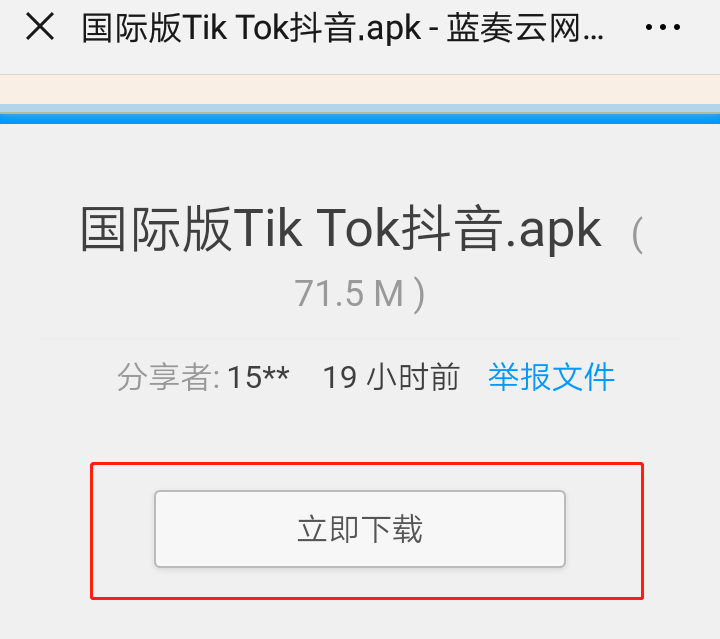Screen dimensions: 720x639
Task: Click the 国际版Tik Tok抖音.apk file name heading
Action: click(340, 229)
